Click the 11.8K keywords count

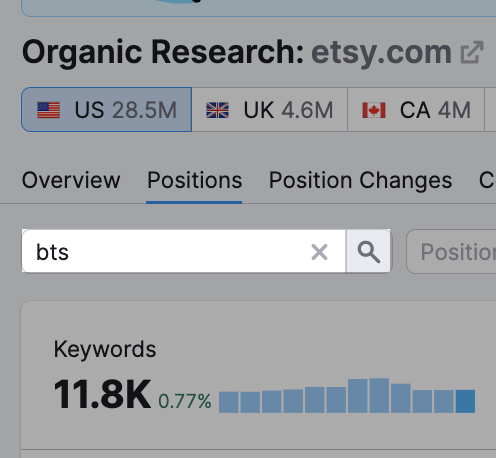102,394
